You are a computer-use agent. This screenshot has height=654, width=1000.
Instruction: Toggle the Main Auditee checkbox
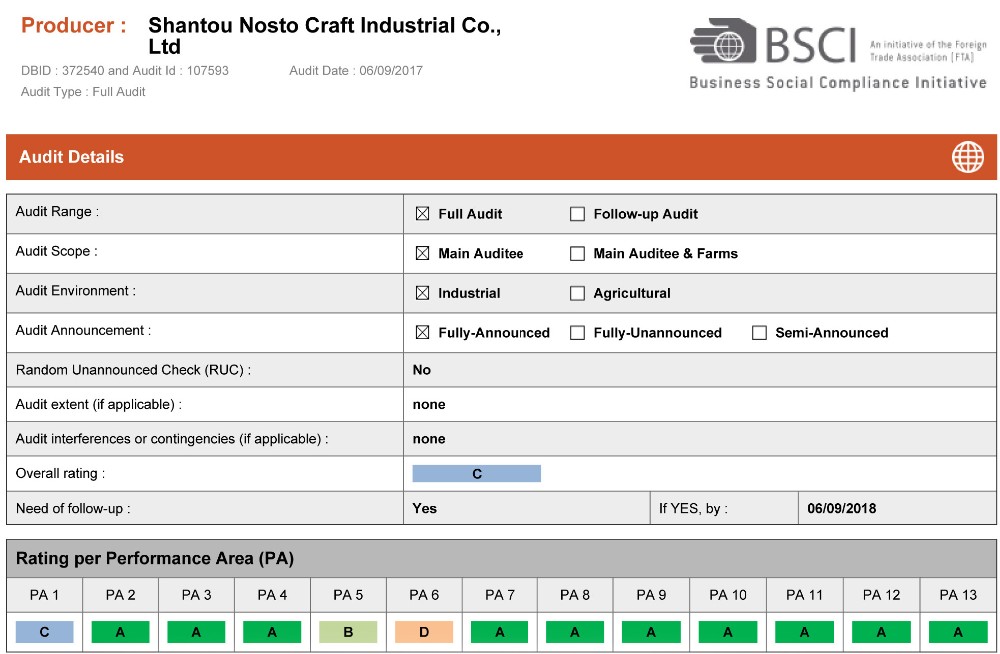click(x=422, y=253)
